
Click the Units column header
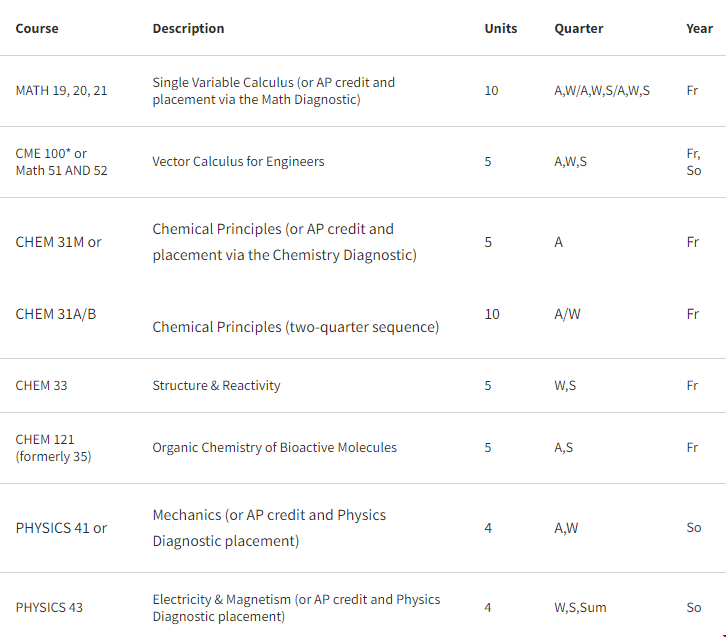coord(500,28)
